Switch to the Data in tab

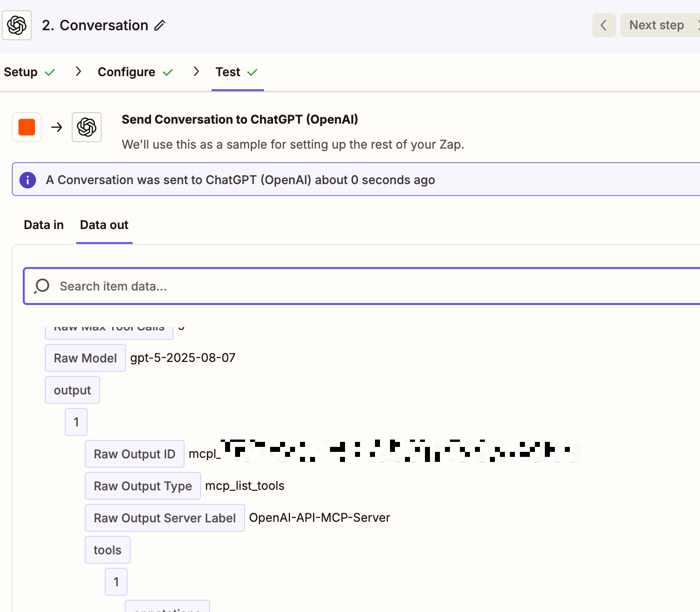point(44,225)
